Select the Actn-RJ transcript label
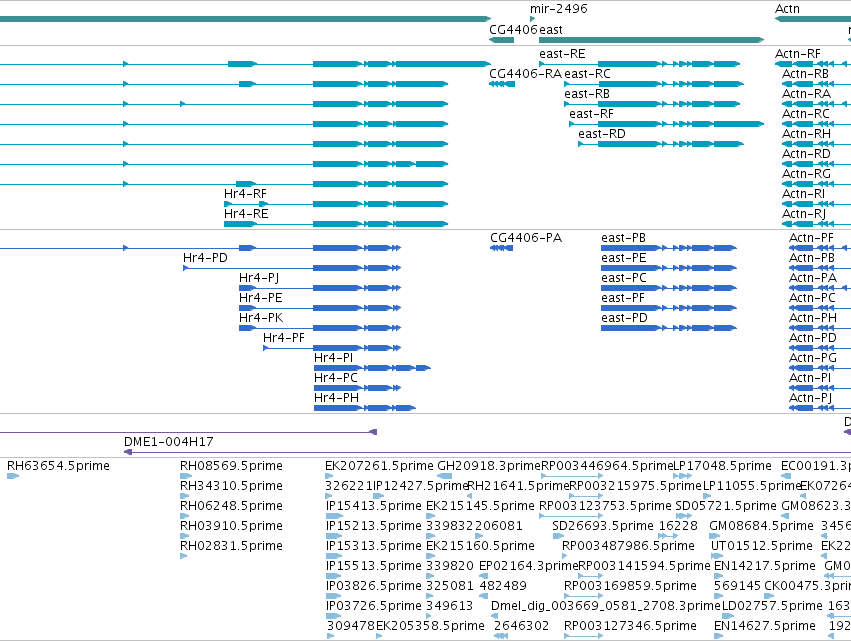Image resolution: width=851 pixels, height=641 pixels. tap(804, 214)
